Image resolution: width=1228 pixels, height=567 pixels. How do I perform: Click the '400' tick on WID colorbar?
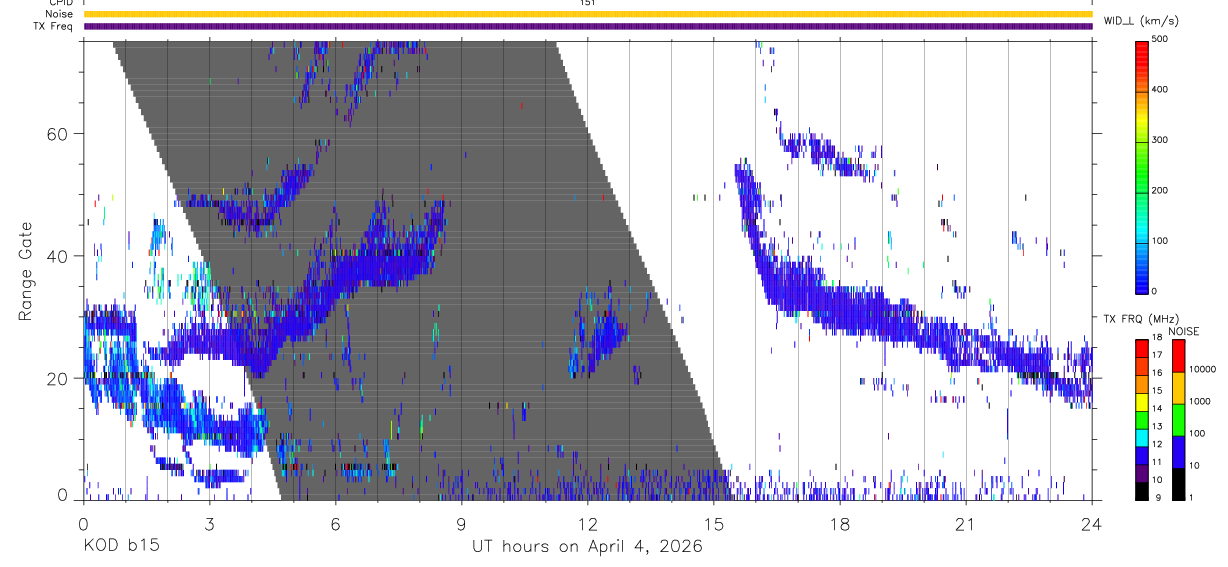tap(1160, 90)
